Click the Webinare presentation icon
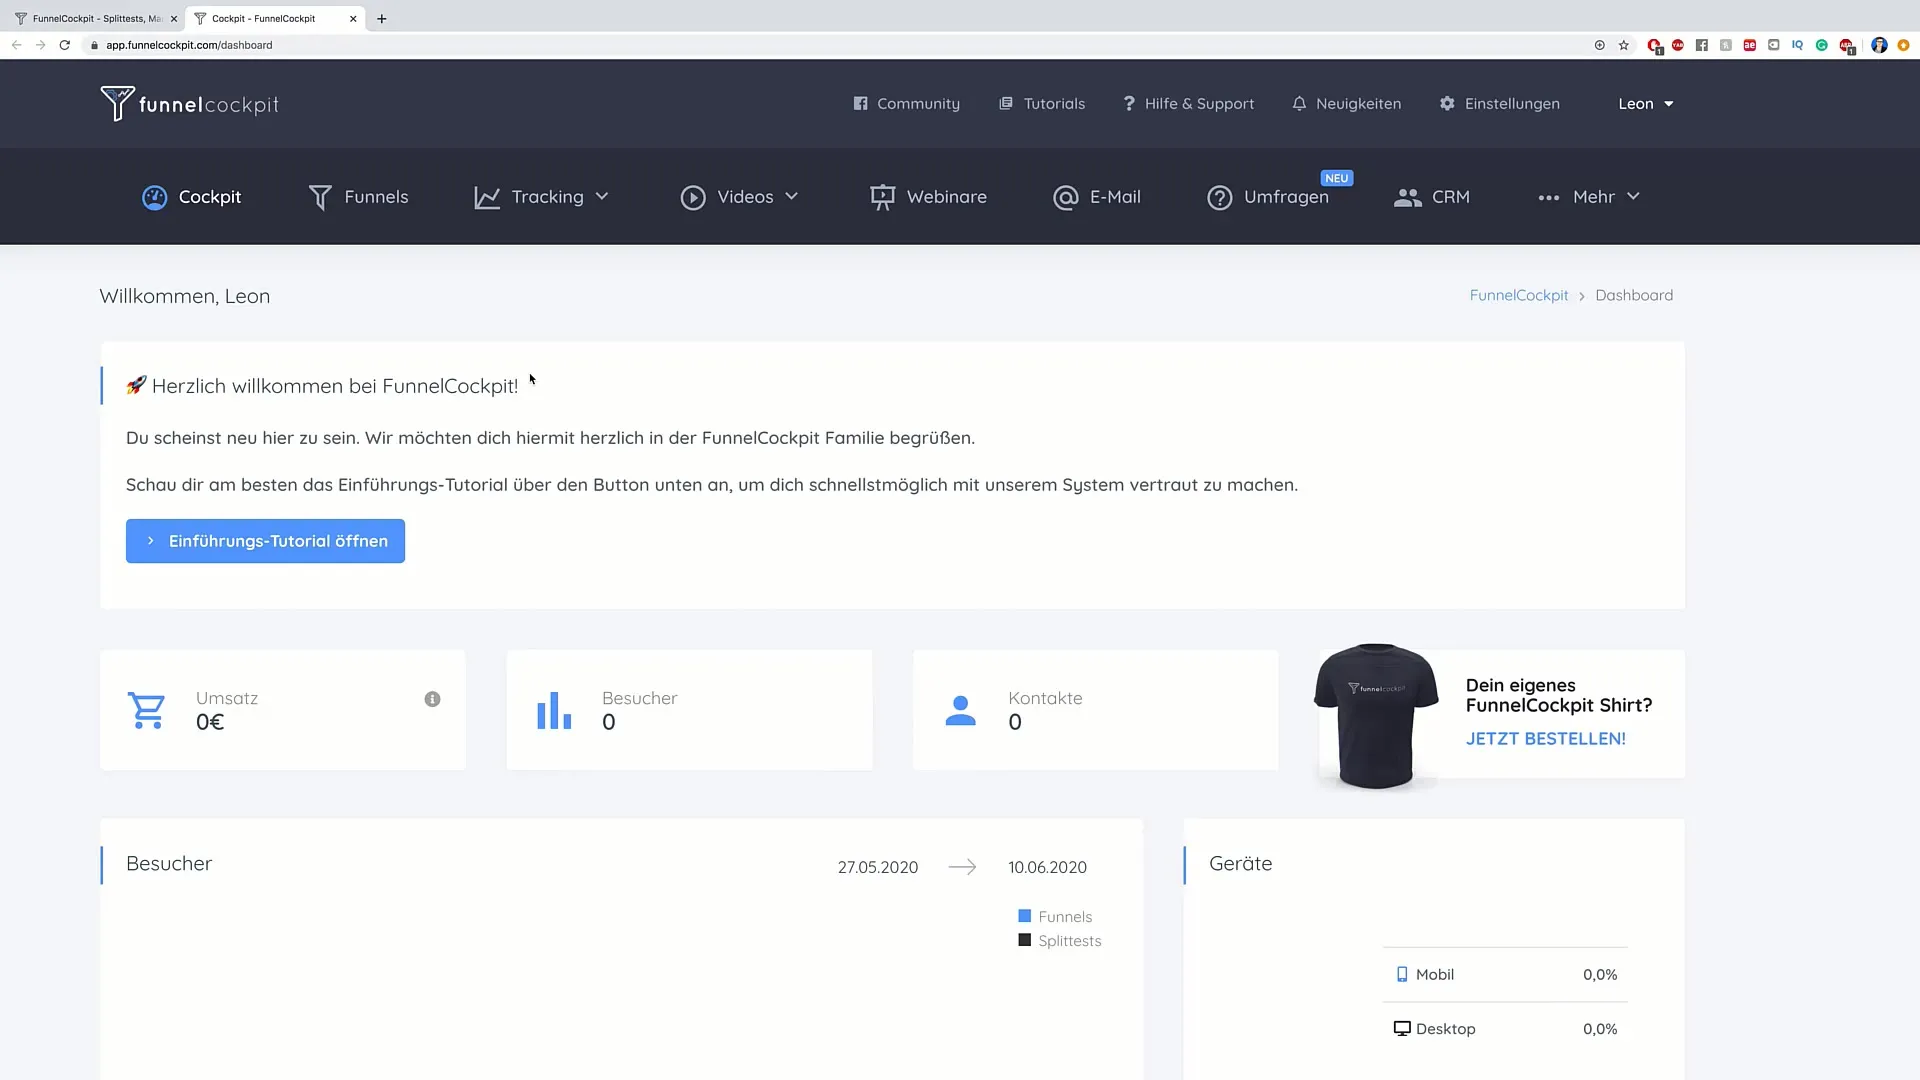The image size is (1920, 1080). point(882,198)
